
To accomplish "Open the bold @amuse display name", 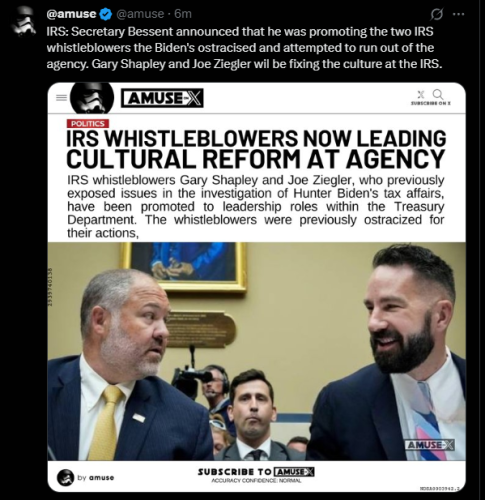I will 71,14.
